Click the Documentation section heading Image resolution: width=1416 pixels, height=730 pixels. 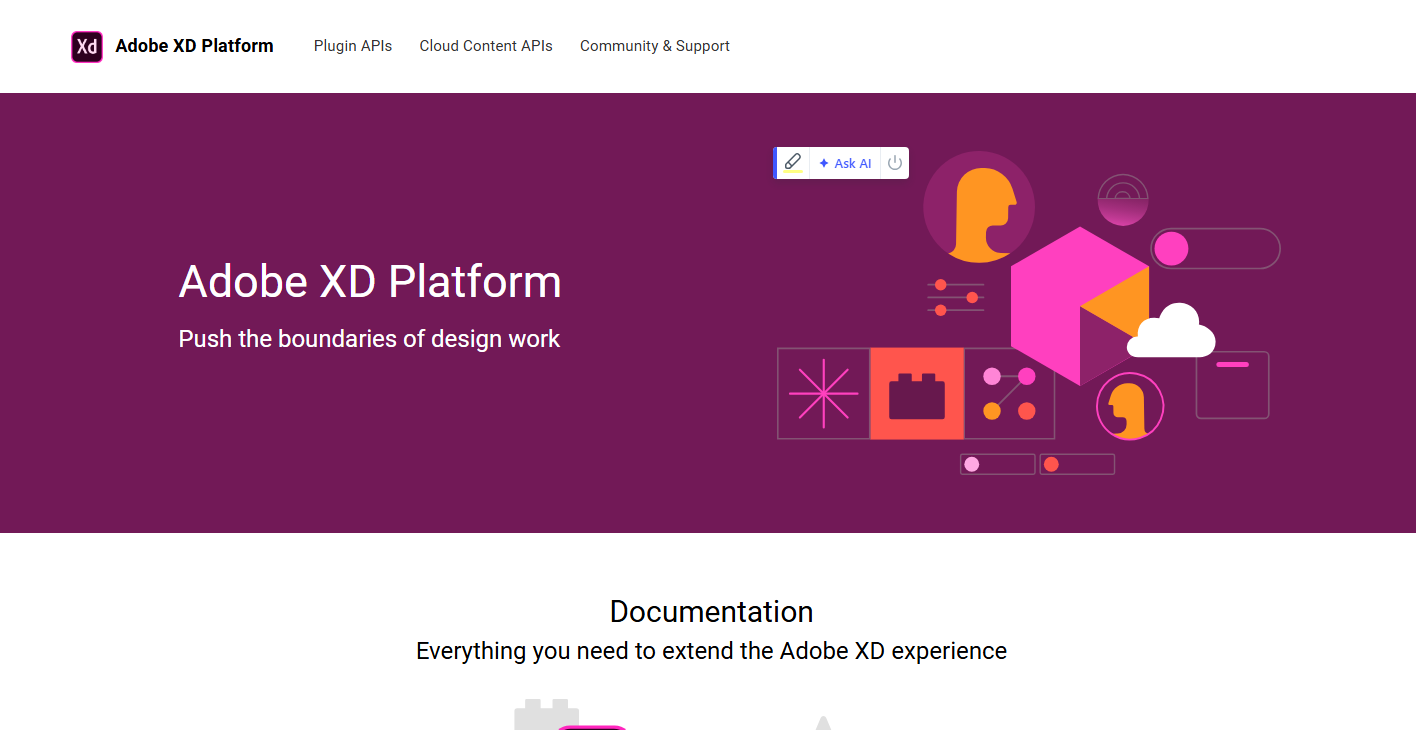[711, 611]
